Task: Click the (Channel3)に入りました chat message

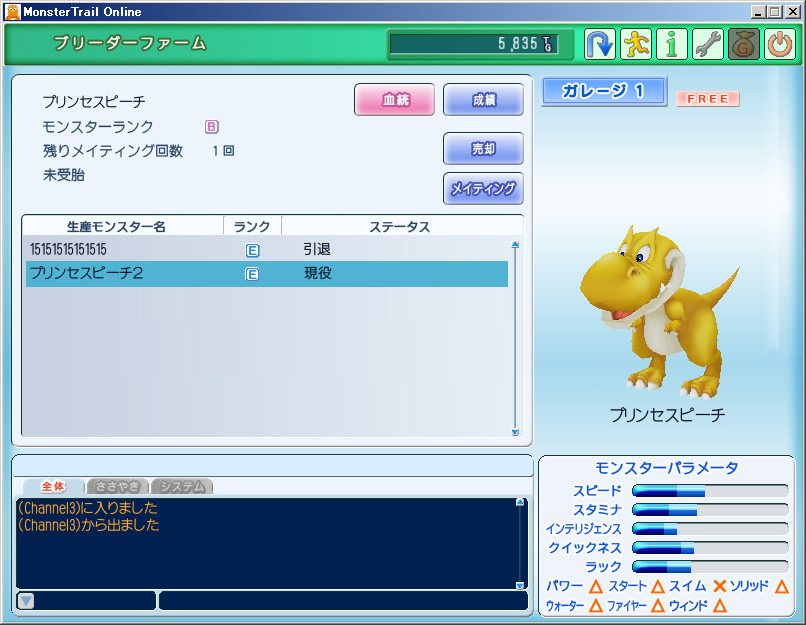Action: 87,508
